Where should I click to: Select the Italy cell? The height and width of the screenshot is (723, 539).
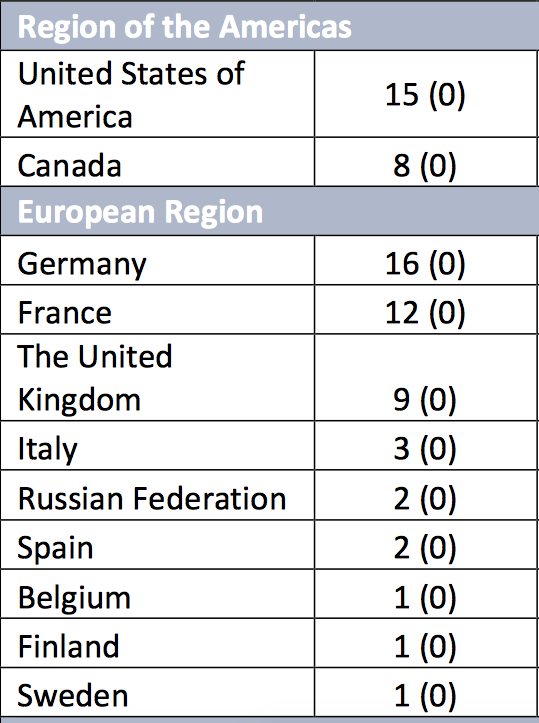[x=157, y=445]
